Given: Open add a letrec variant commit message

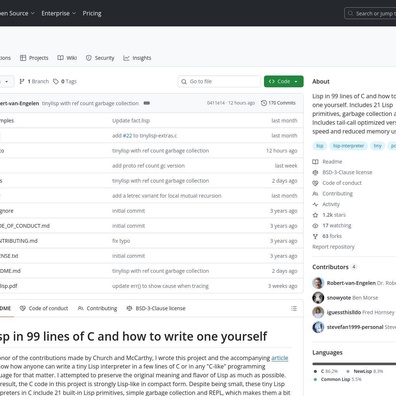Looking at the screenshot, I should click(167, 196).
